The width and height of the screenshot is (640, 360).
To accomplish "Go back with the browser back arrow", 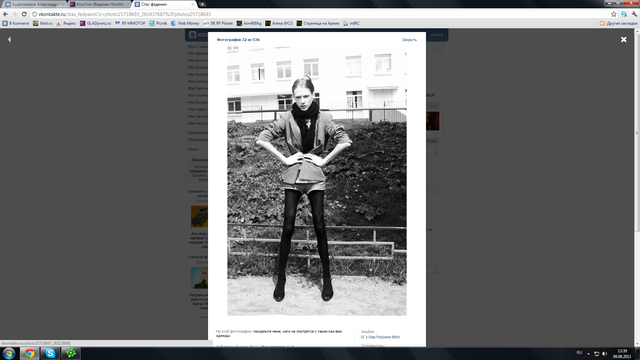I will (x=6, y=14).
